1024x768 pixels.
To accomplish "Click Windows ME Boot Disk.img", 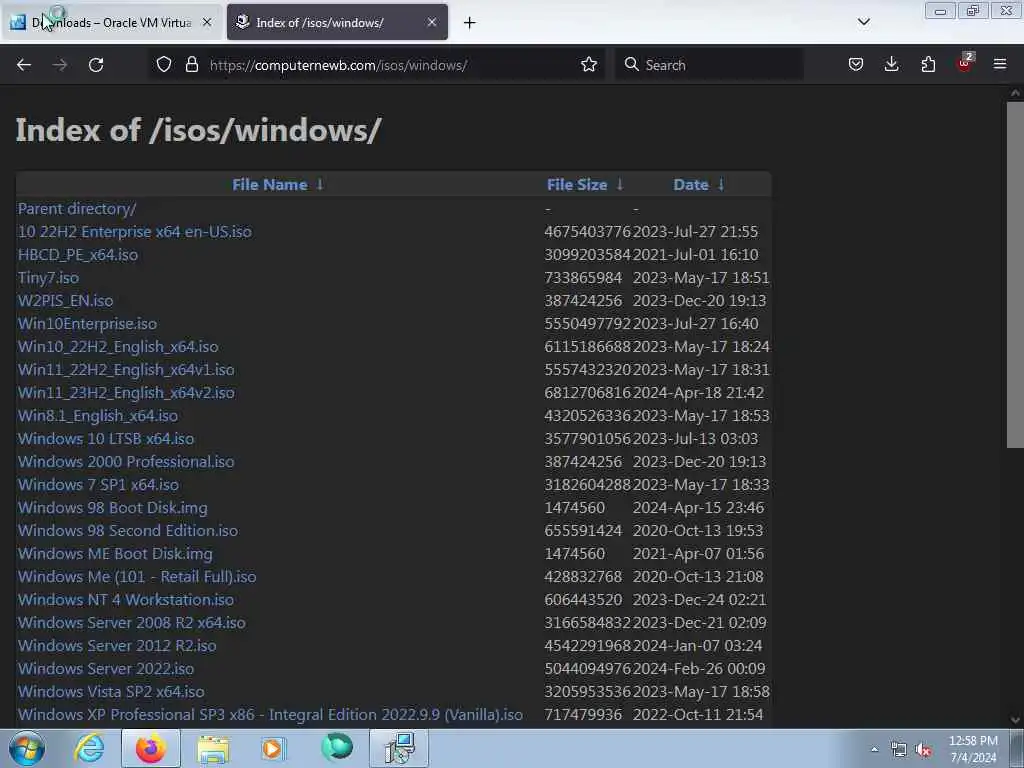I will click(x=115, y=554).
